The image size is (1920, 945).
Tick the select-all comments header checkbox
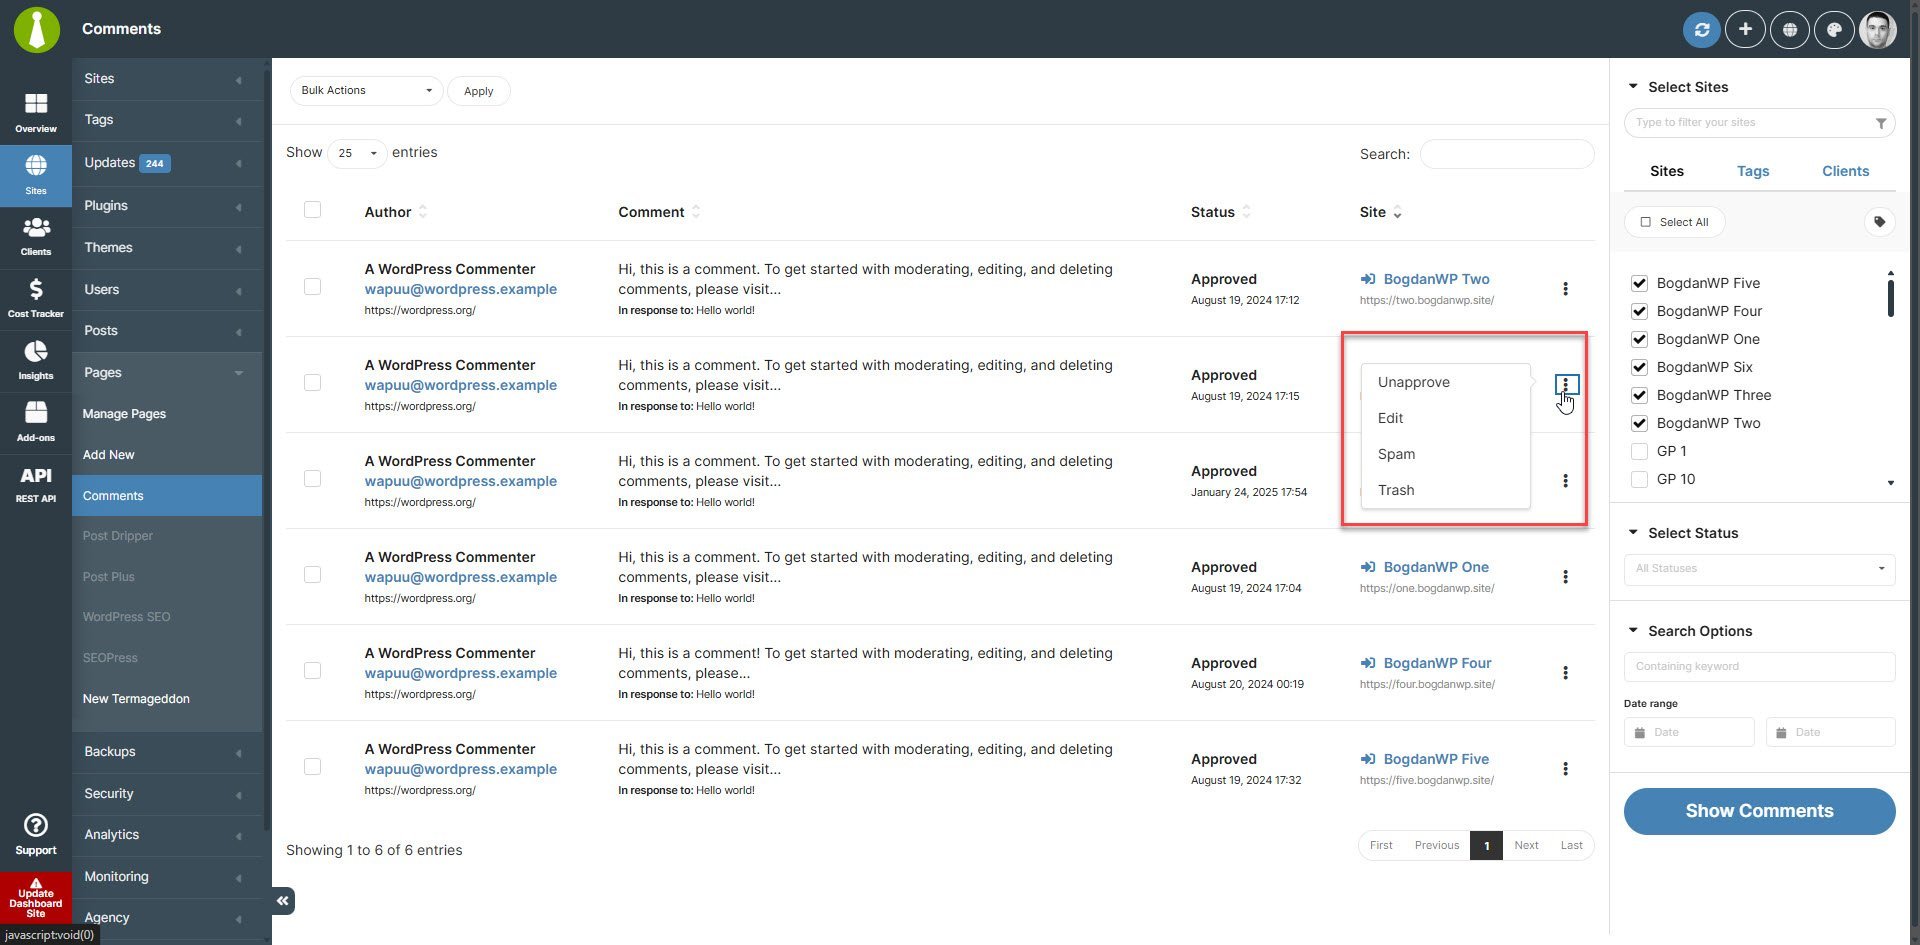click(x=312, y=210)
